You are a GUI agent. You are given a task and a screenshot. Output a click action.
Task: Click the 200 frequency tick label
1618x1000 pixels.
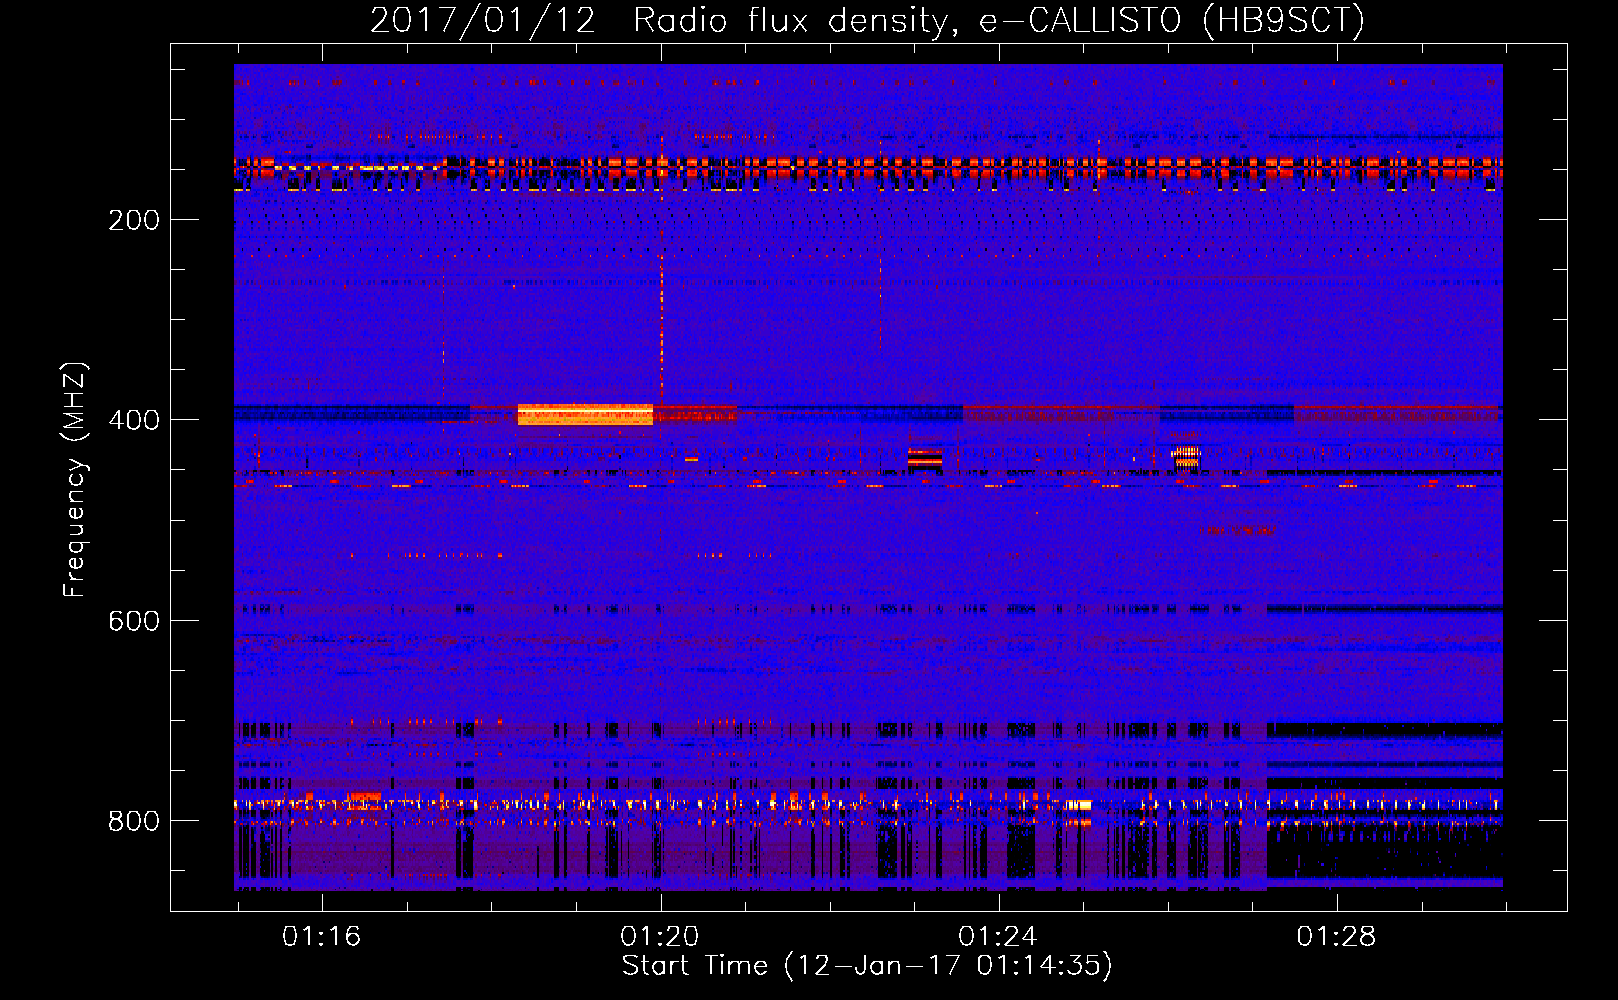point(134,220)
